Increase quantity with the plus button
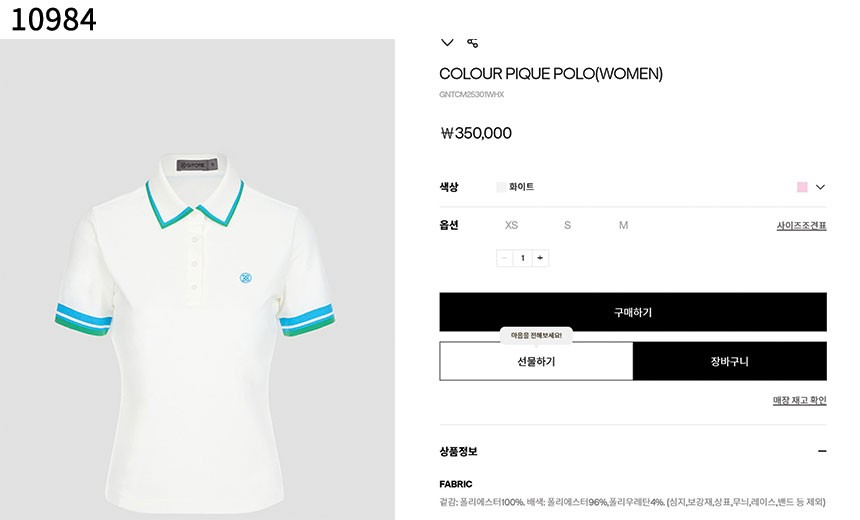This screenshot has width=860, height=520. coord(540,258)
